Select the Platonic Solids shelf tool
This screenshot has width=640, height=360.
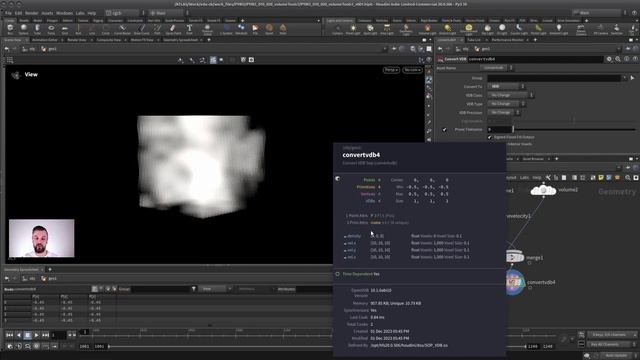coord(207,29)
